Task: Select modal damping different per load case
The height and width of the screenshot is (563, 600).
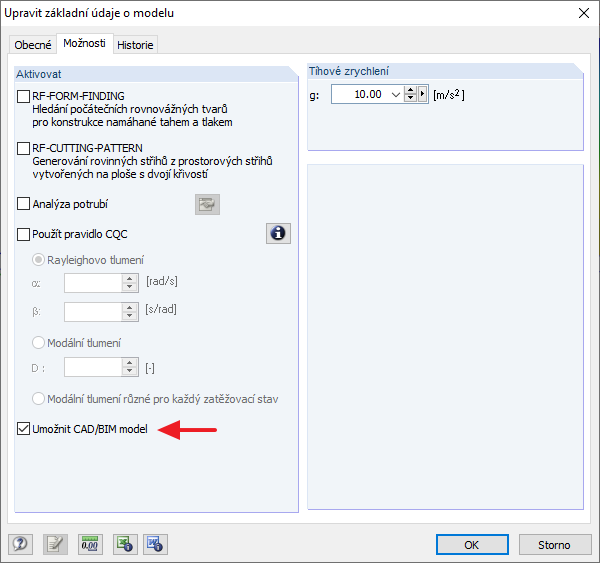Action: pyautogui.click(x=38, y=399)
